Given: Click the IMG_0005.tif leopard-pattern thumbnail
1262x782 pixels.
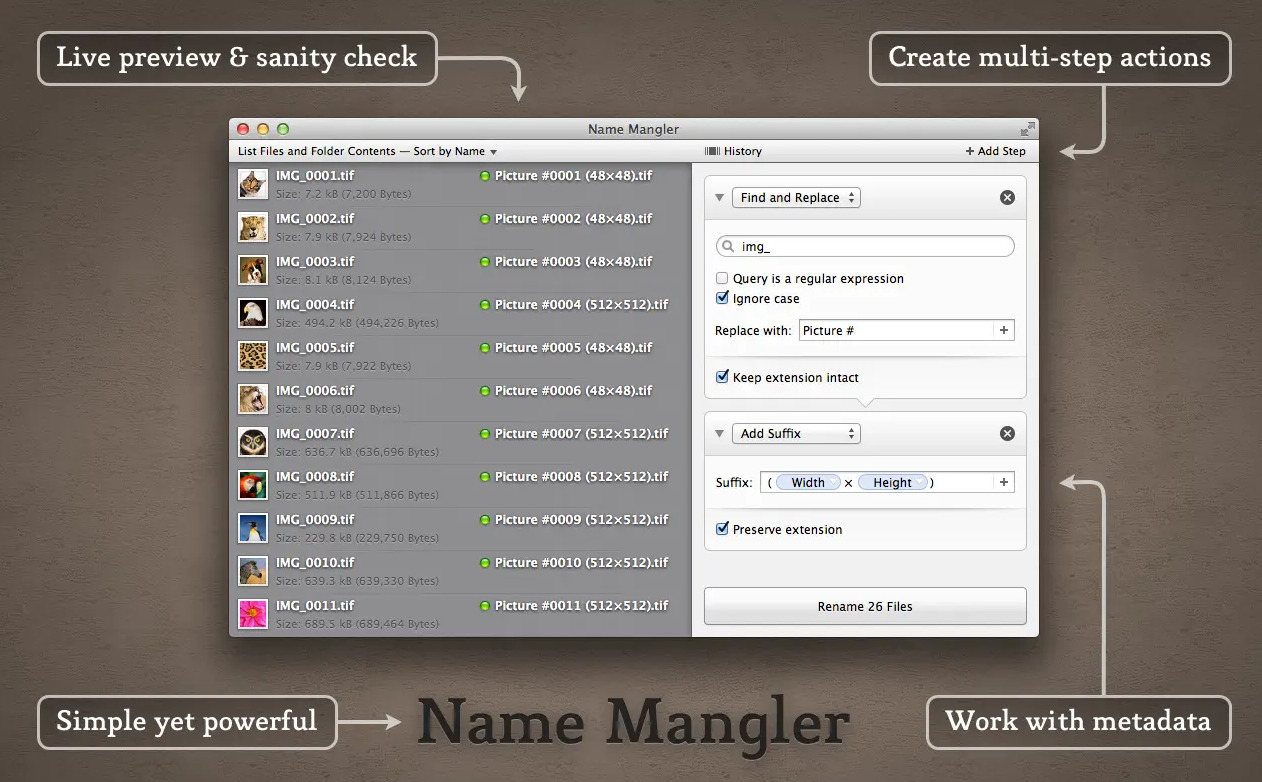Looking at the screenshot, I should [x=252, y=356].
